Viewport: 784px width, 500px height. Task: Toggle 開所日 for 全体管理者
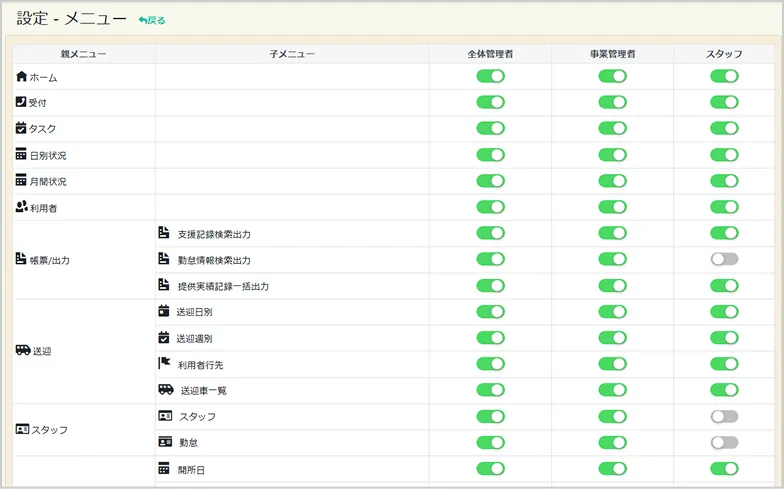(490, 468)
